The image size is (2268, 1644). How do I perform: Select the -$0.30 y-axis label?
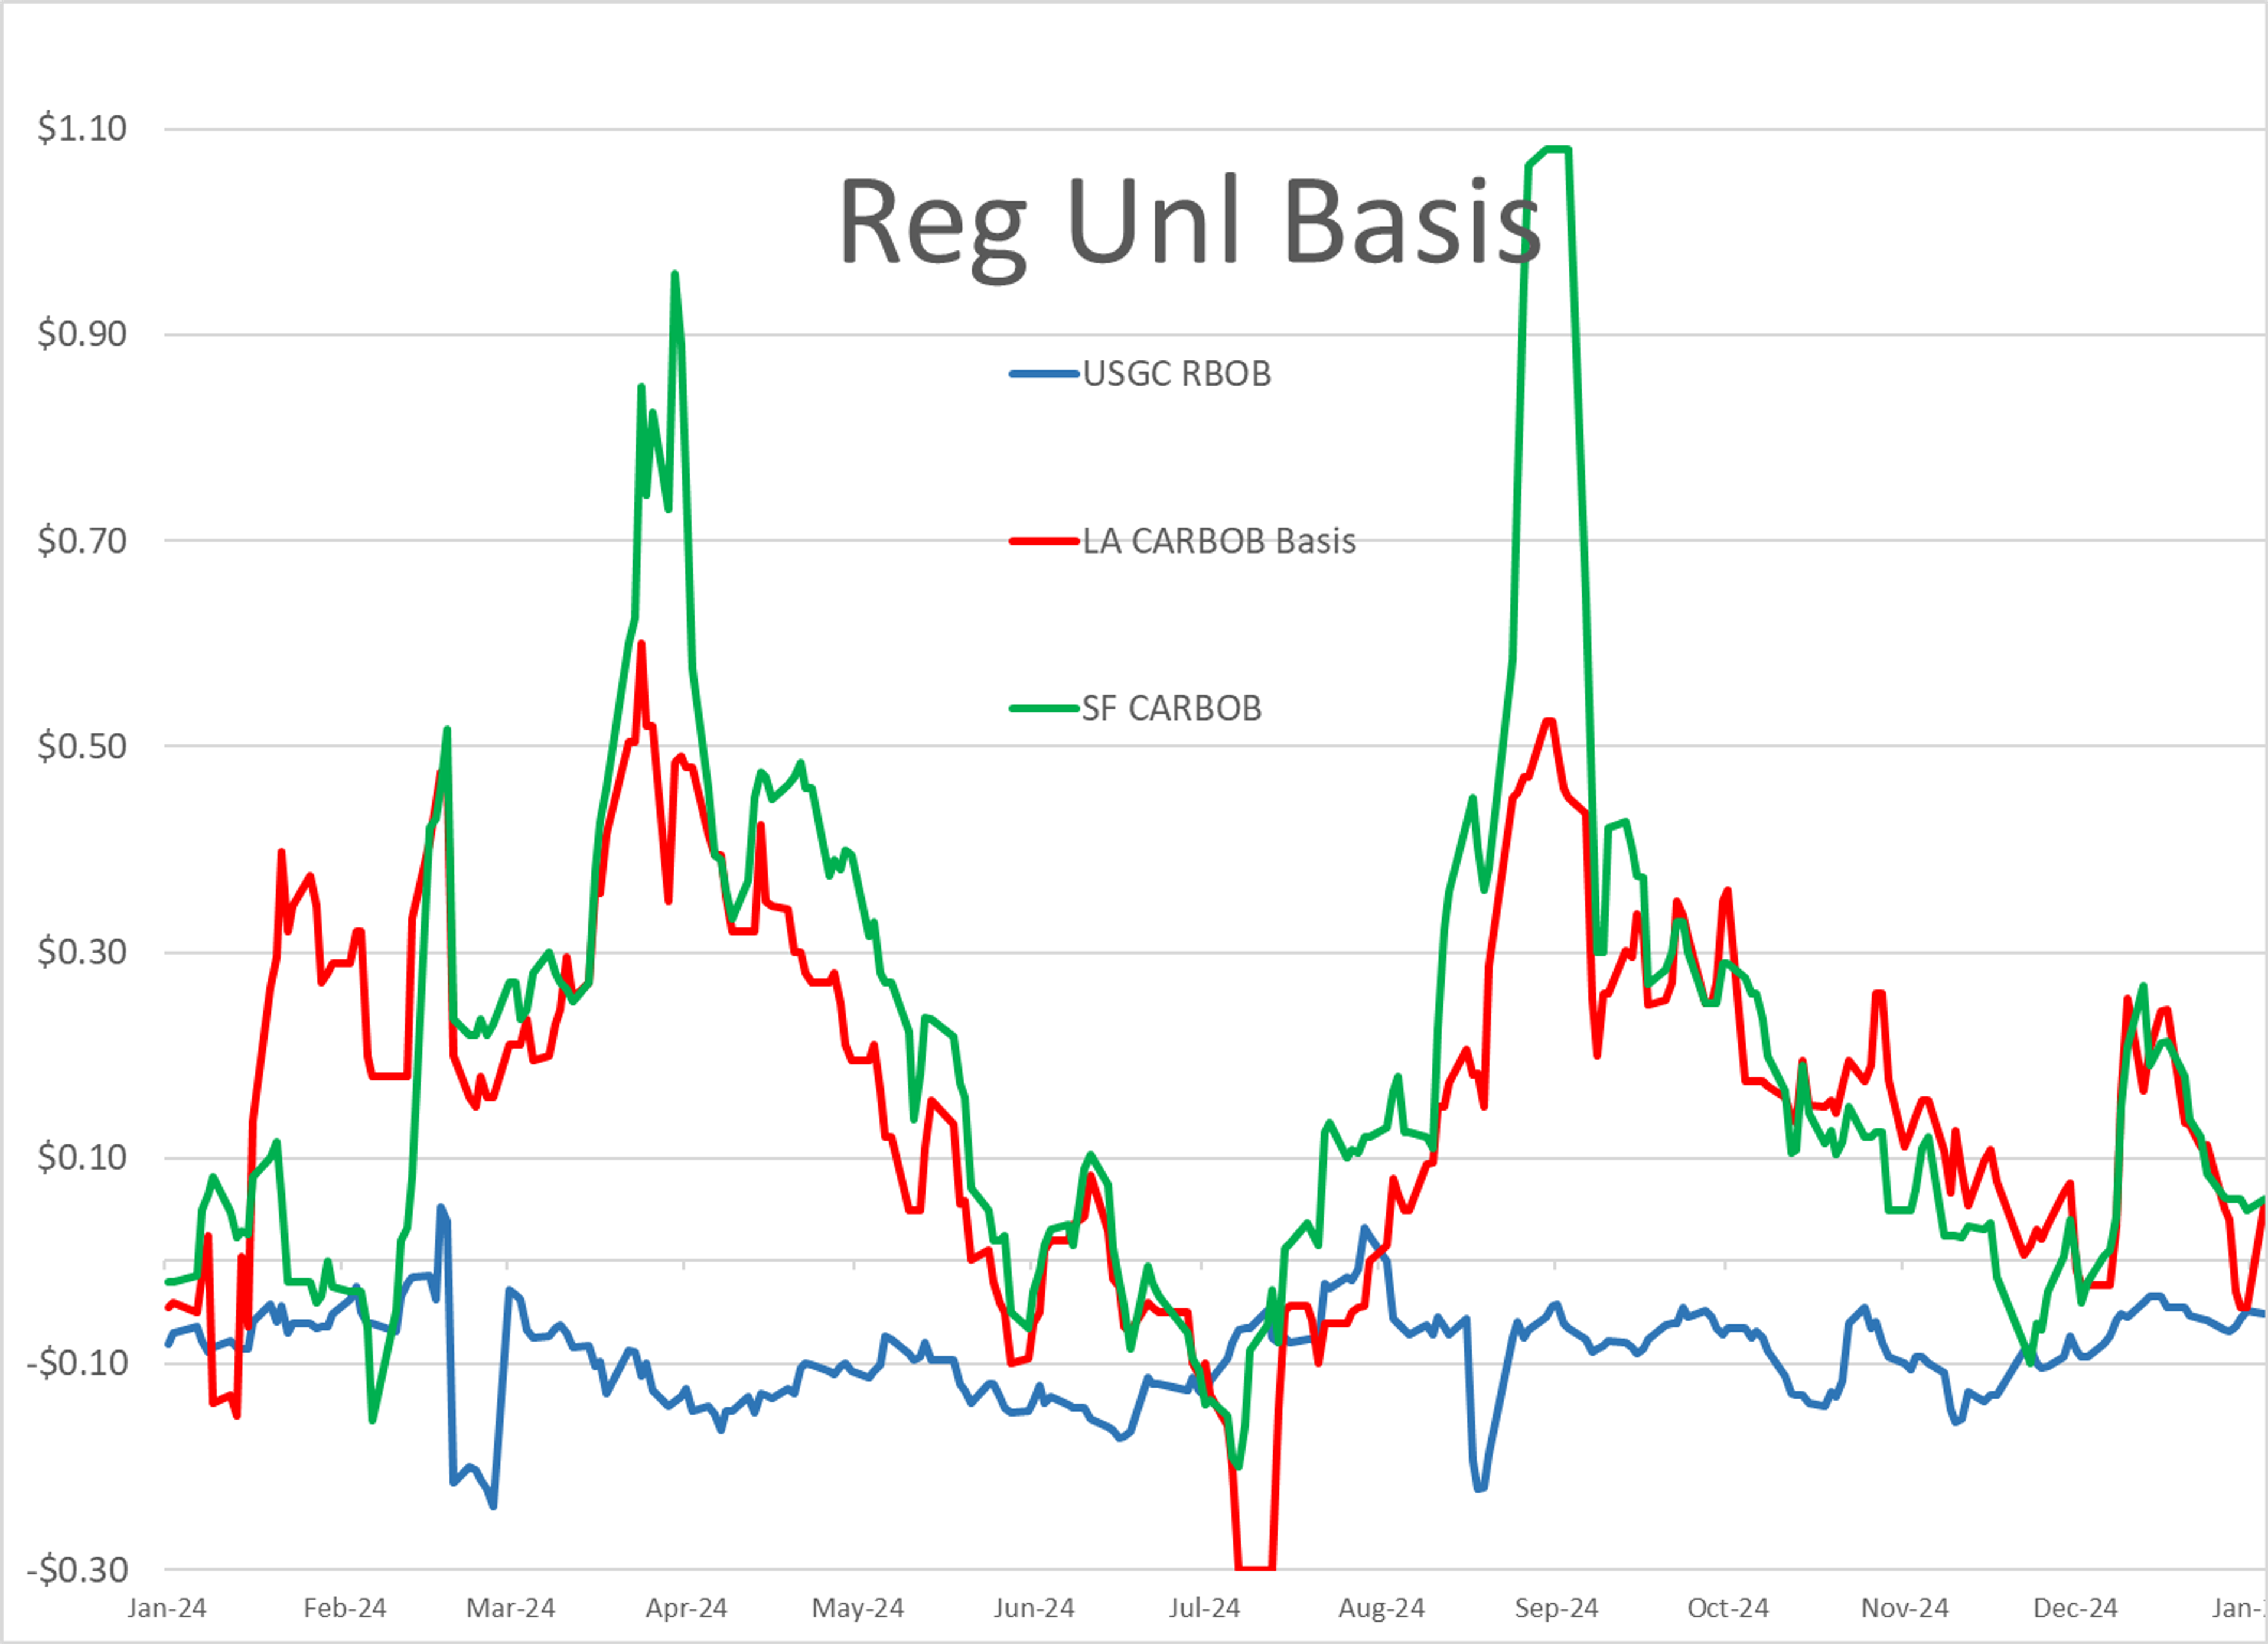pyautogui.click(x=77, y=1570)
